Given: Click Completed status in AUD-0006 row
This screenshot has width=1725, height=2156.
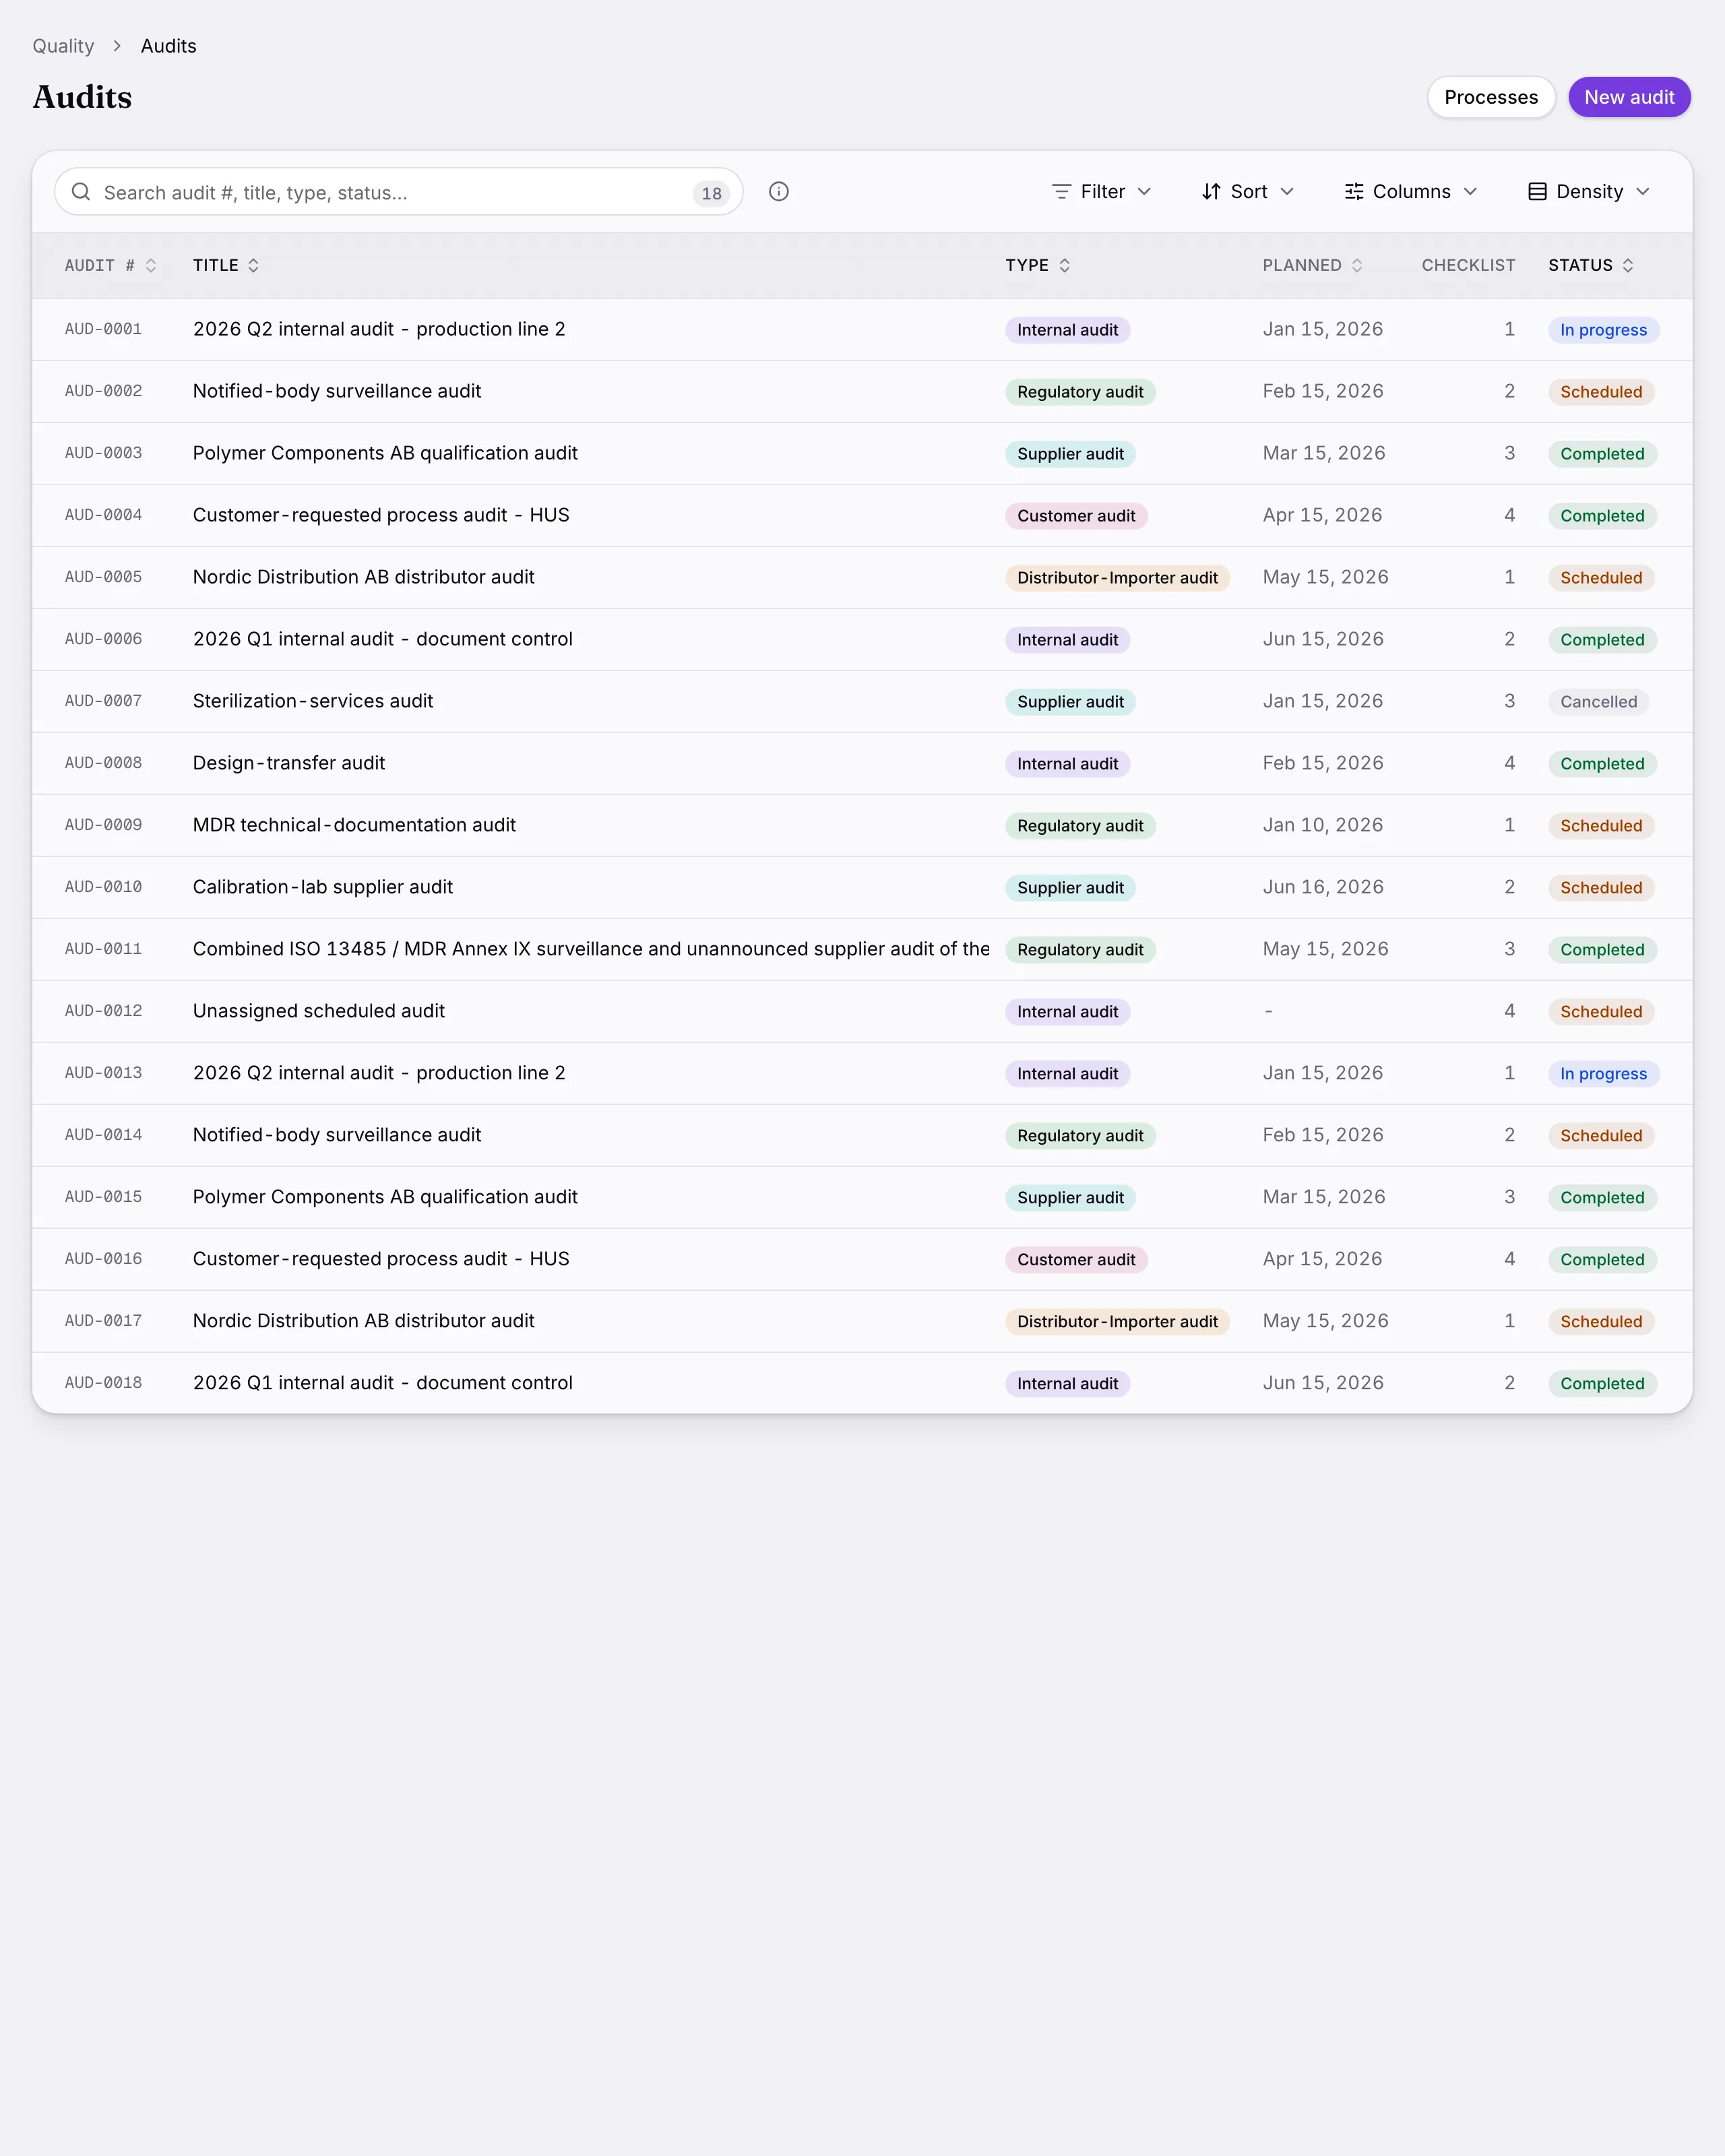Looking at the screenshot, I should click(1602, 640).
